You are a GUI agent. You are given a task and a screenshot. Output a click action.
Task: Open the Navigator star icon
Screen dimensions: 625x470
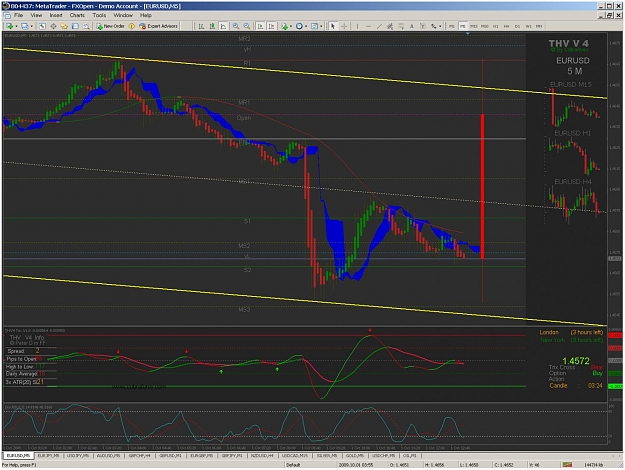64,26
